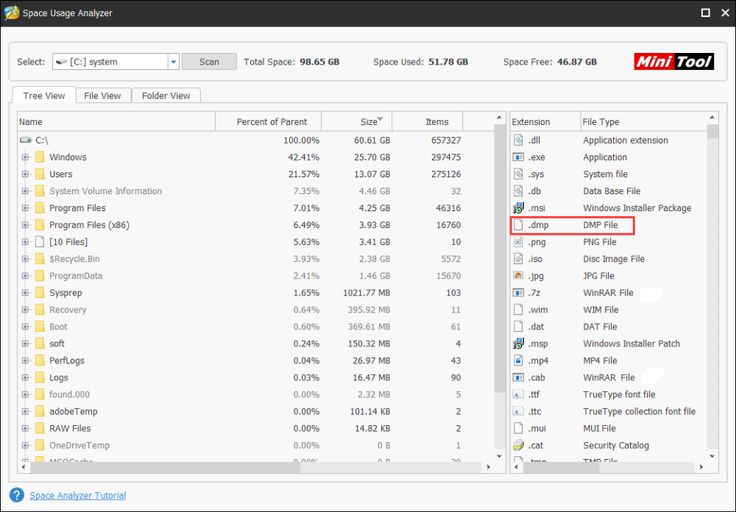The width and height of the screenshot is (736, 512).
Task: Click the .cab WinRAR icon
Action: click(x=518, y=377)
